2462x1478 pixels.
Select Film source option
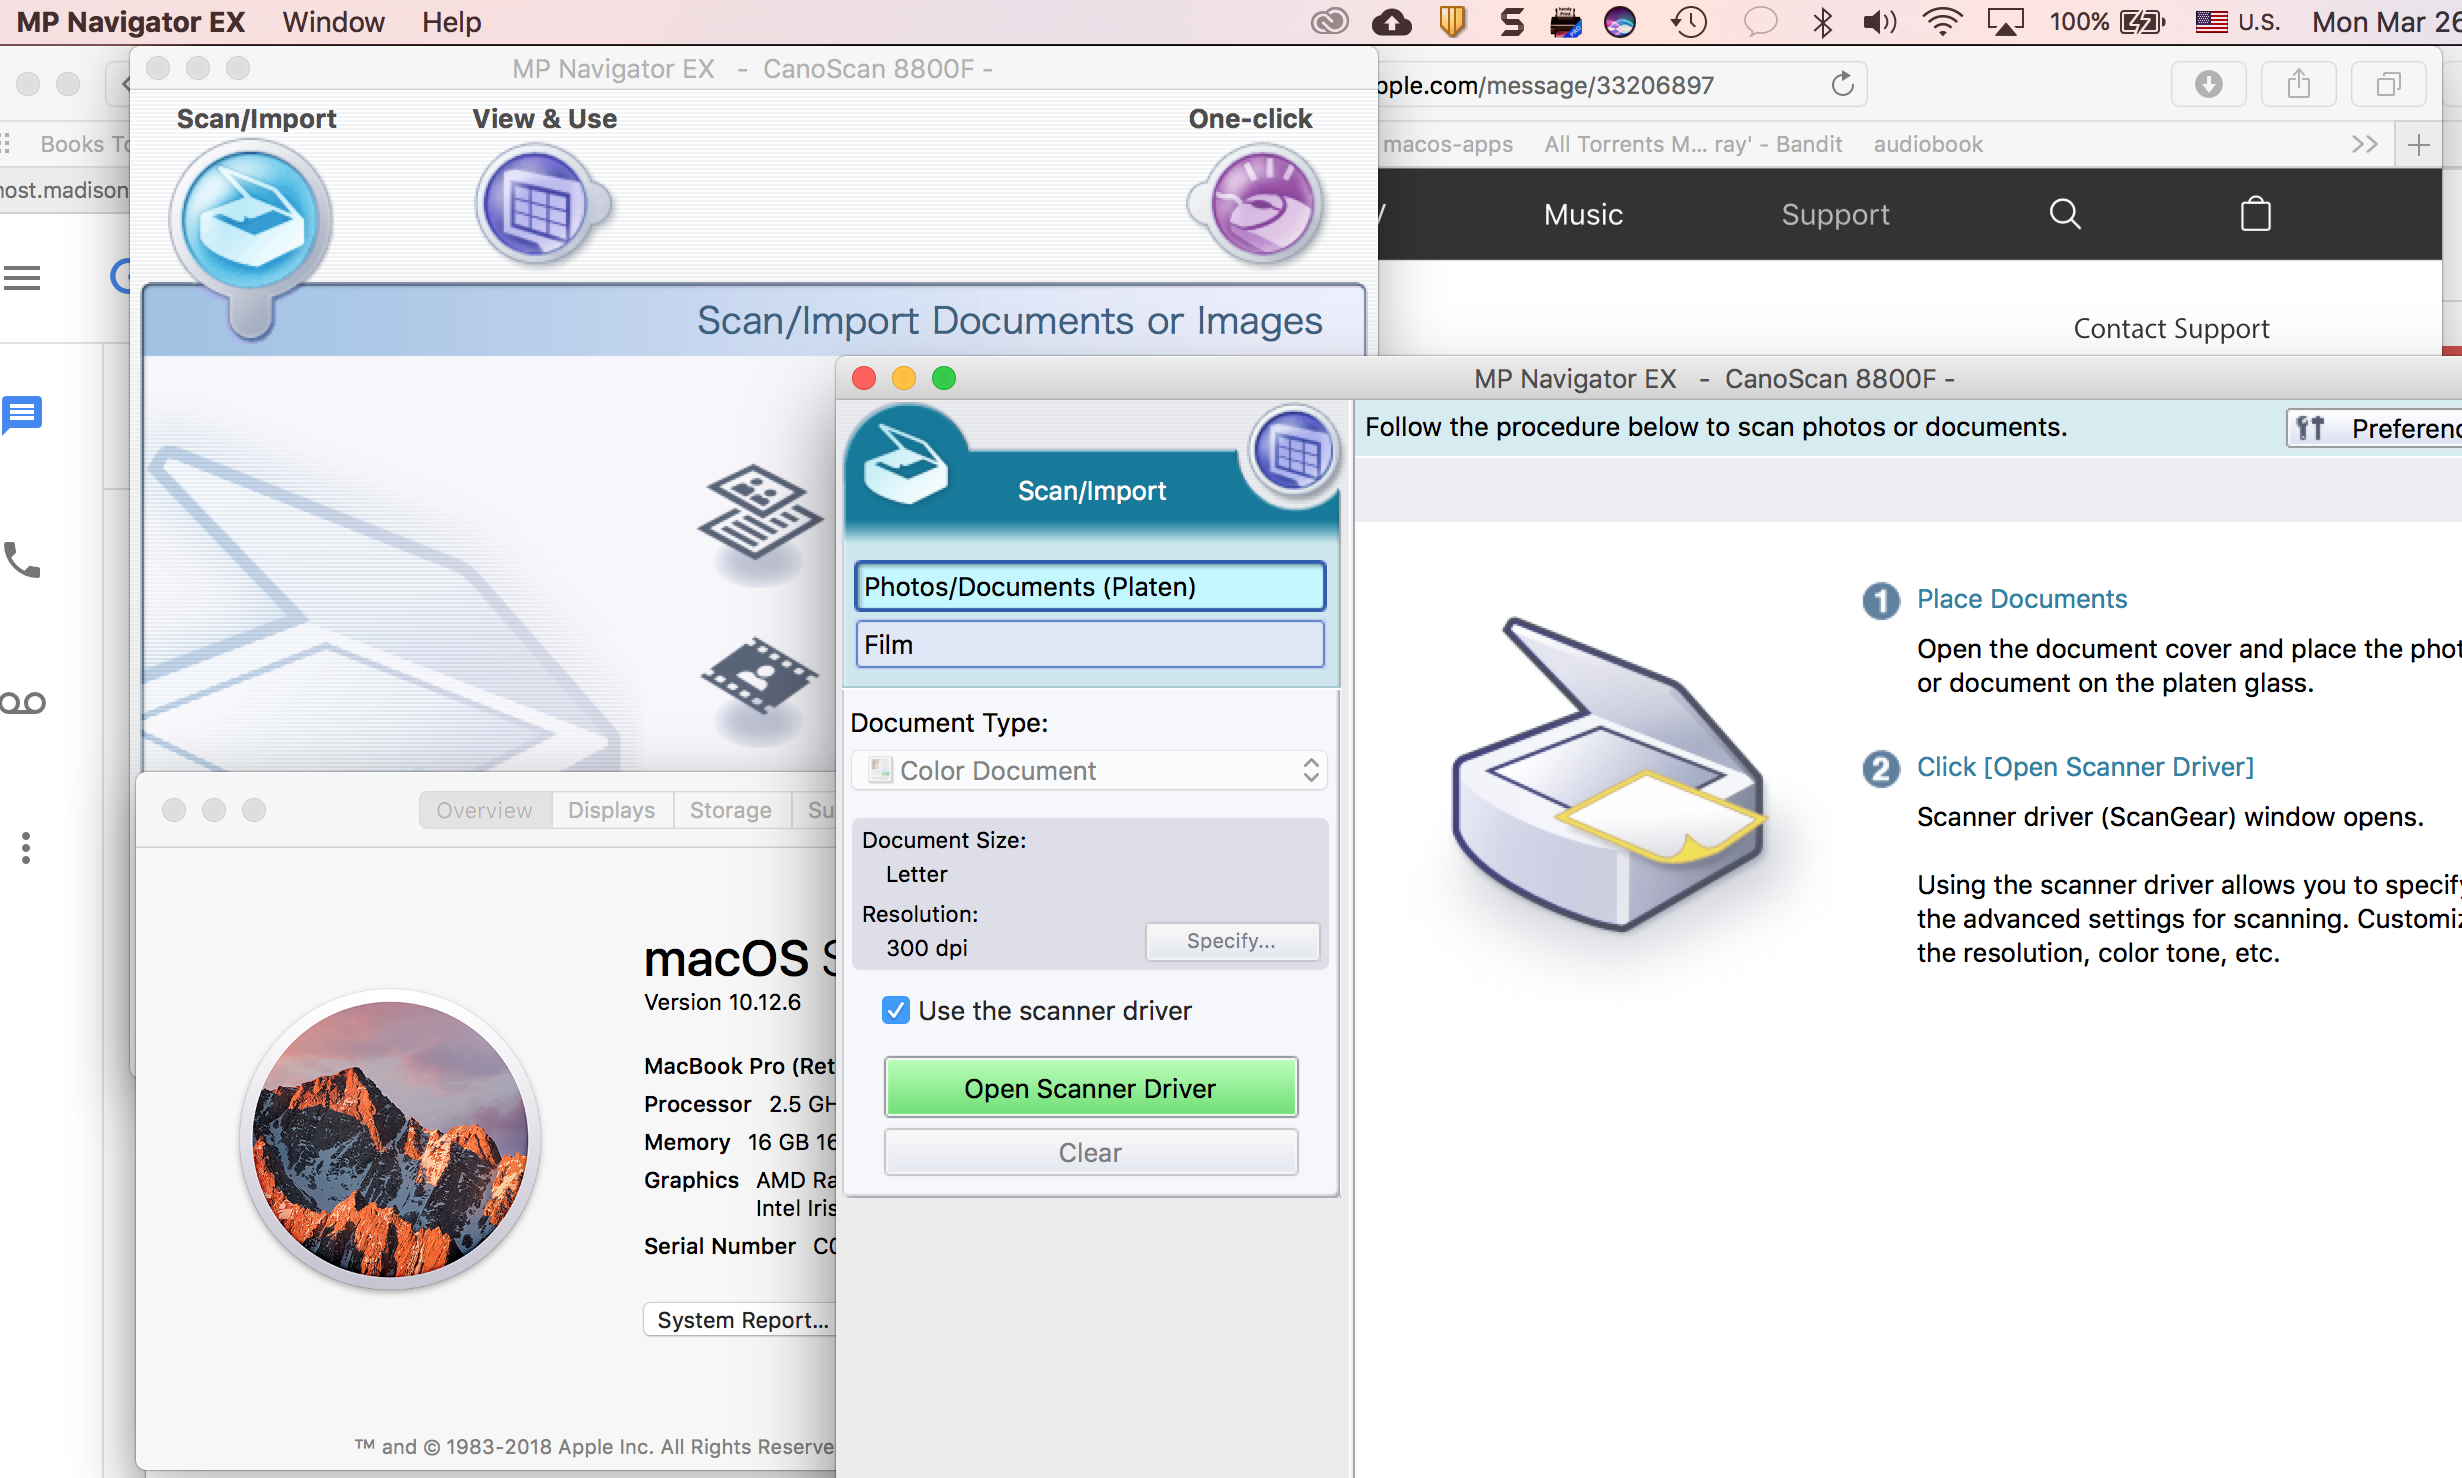[1089, 645]
